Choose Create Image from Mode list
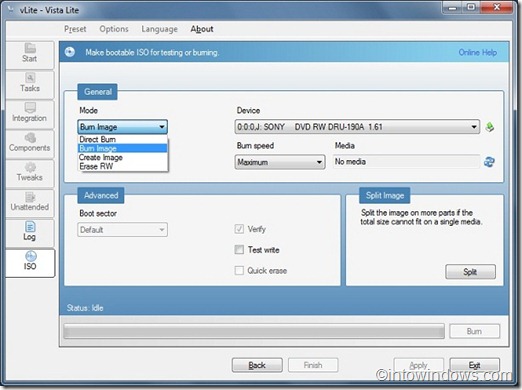This screenshot has height=390, width=522. [123, 157]
